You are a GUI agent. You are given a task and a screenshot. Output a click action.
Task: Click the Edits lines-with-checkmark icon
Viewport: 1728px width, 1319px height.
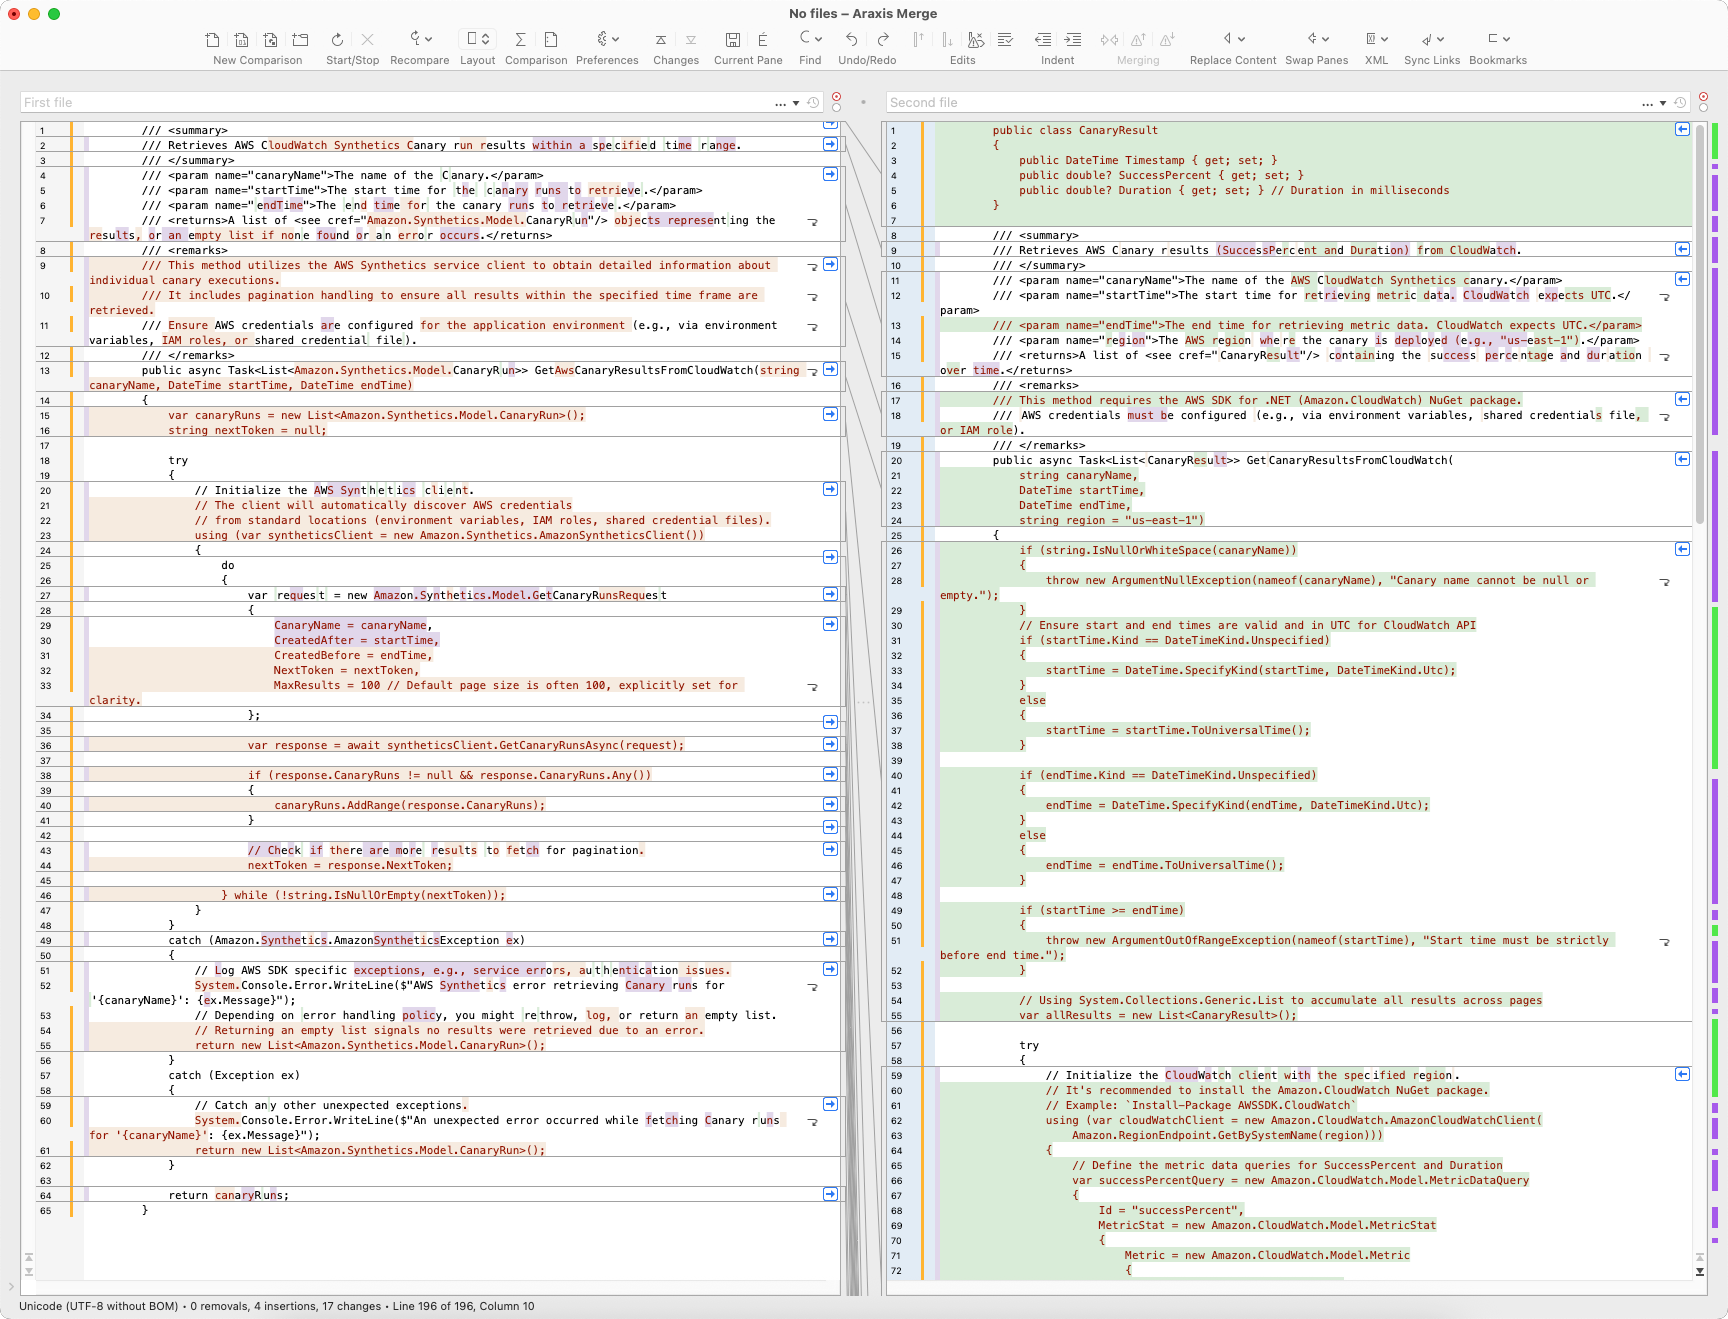click(1006, 40)
